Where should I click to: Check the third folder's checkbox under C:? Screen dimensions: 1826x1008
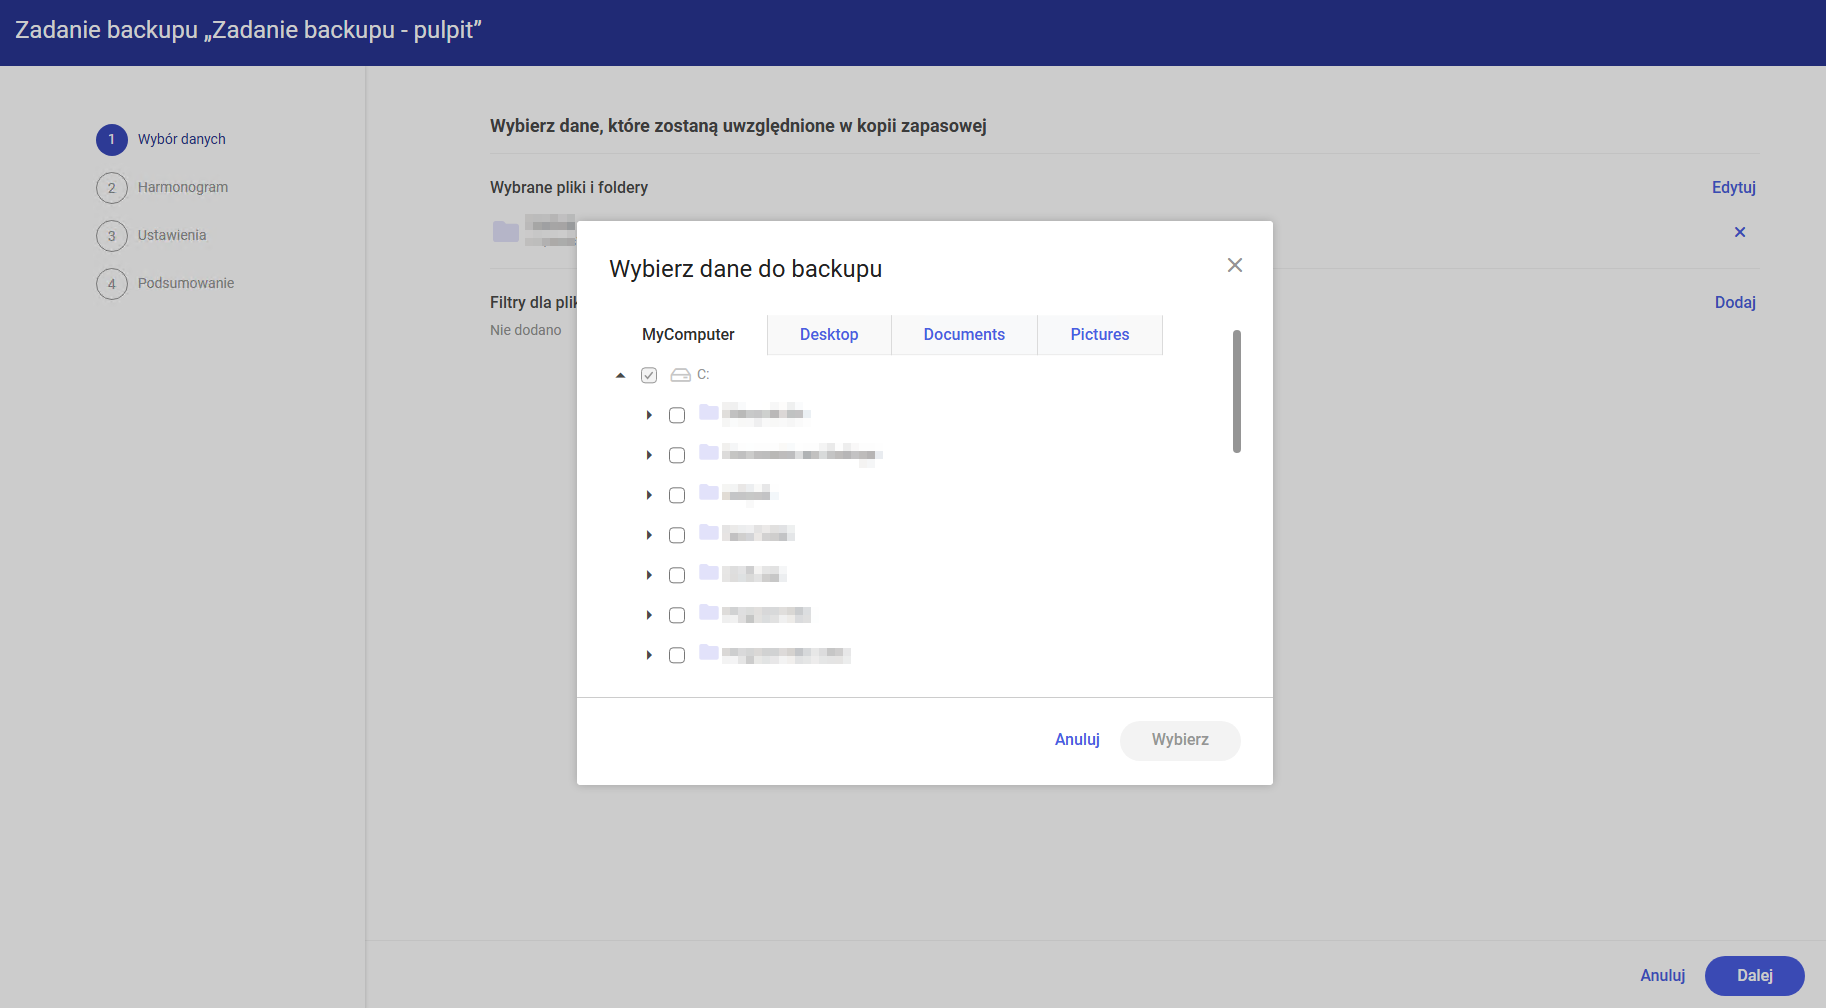click(x=677, y=495)
